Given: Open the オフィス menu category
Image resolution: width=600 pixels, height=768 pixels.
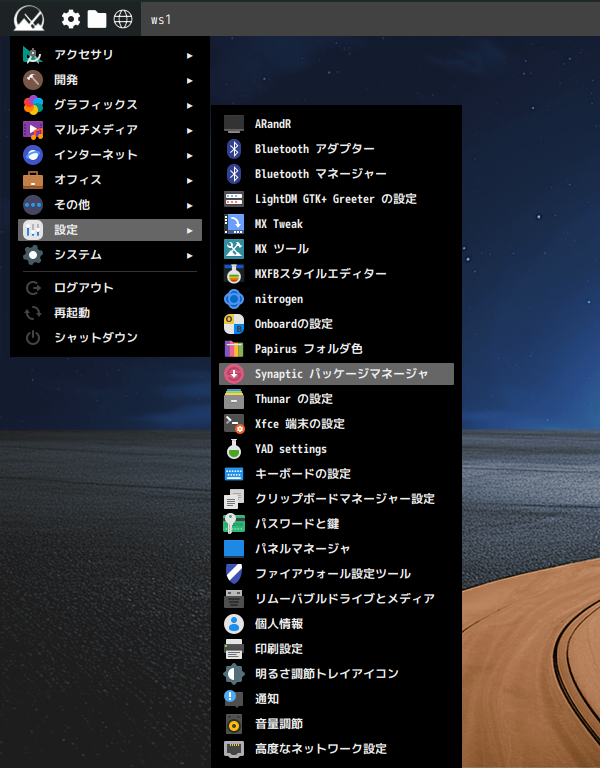Looking at the screenshot, I should coord(110,180).
